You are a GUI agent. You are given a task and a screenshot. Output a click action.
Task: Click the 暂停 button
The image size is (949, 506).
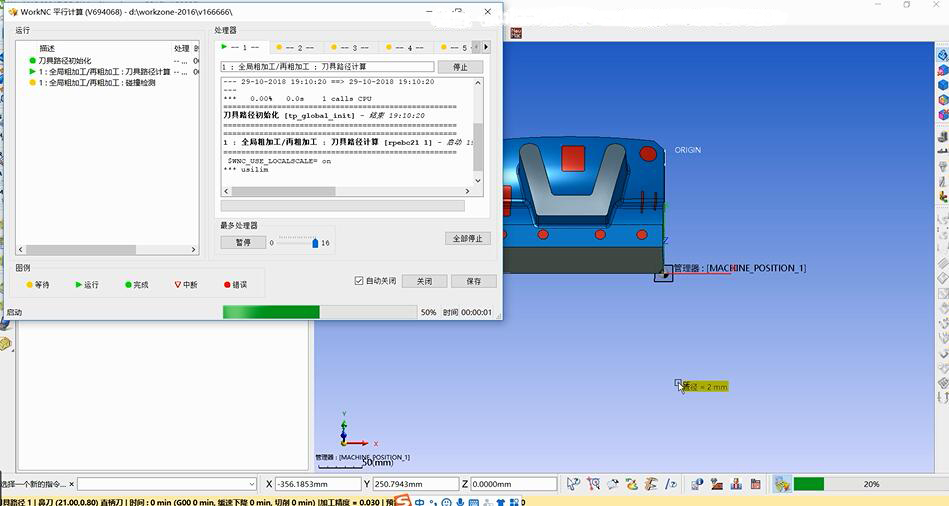(243, 242)
